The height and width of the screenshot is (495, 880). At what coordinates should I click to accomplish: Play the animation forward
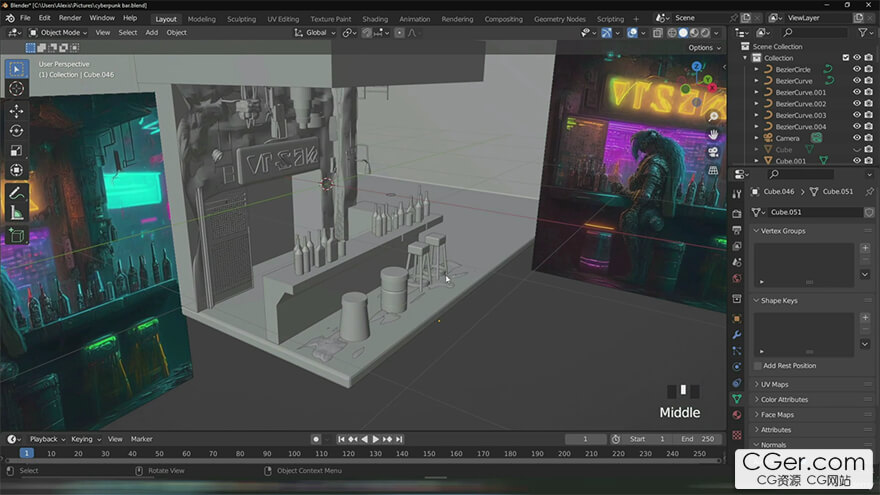tap(376, 439)
